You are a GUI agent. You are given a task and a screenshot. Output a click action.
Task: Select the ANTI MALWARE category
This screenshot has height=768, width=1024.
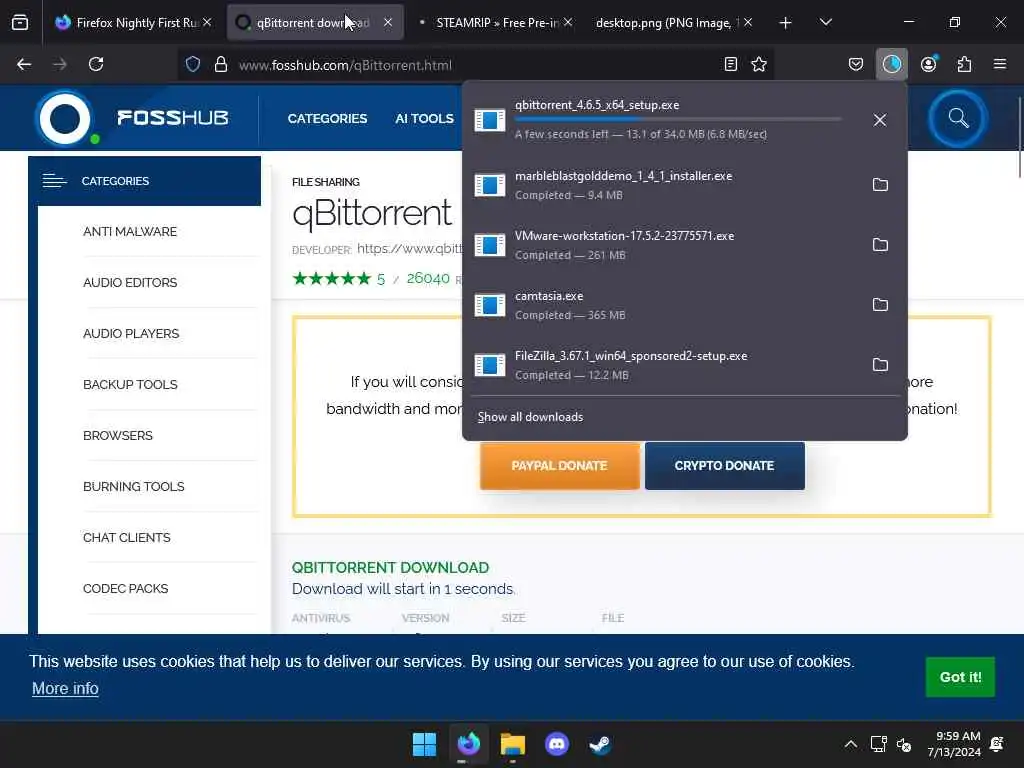[x=130, y=232]
